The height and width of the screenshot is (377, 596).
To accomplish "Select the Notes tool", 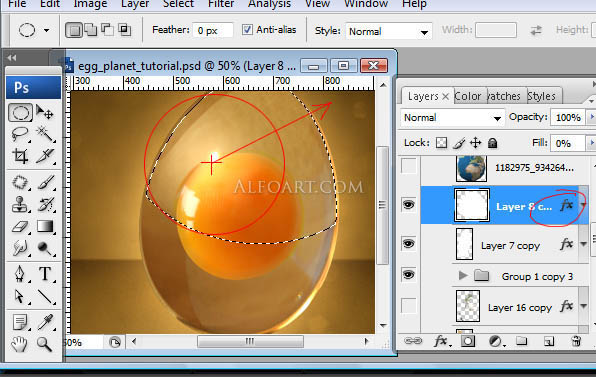I will pos(20,322).
